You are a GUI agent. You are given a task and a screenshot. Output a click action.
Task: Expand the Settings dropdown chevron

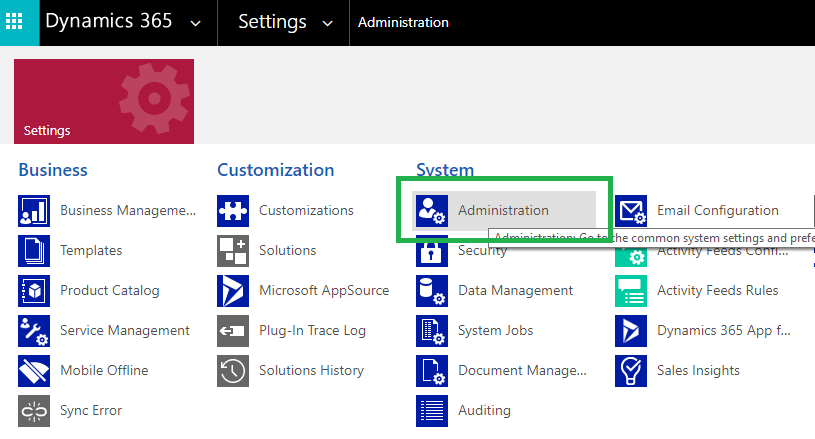[x=327, y=23]
